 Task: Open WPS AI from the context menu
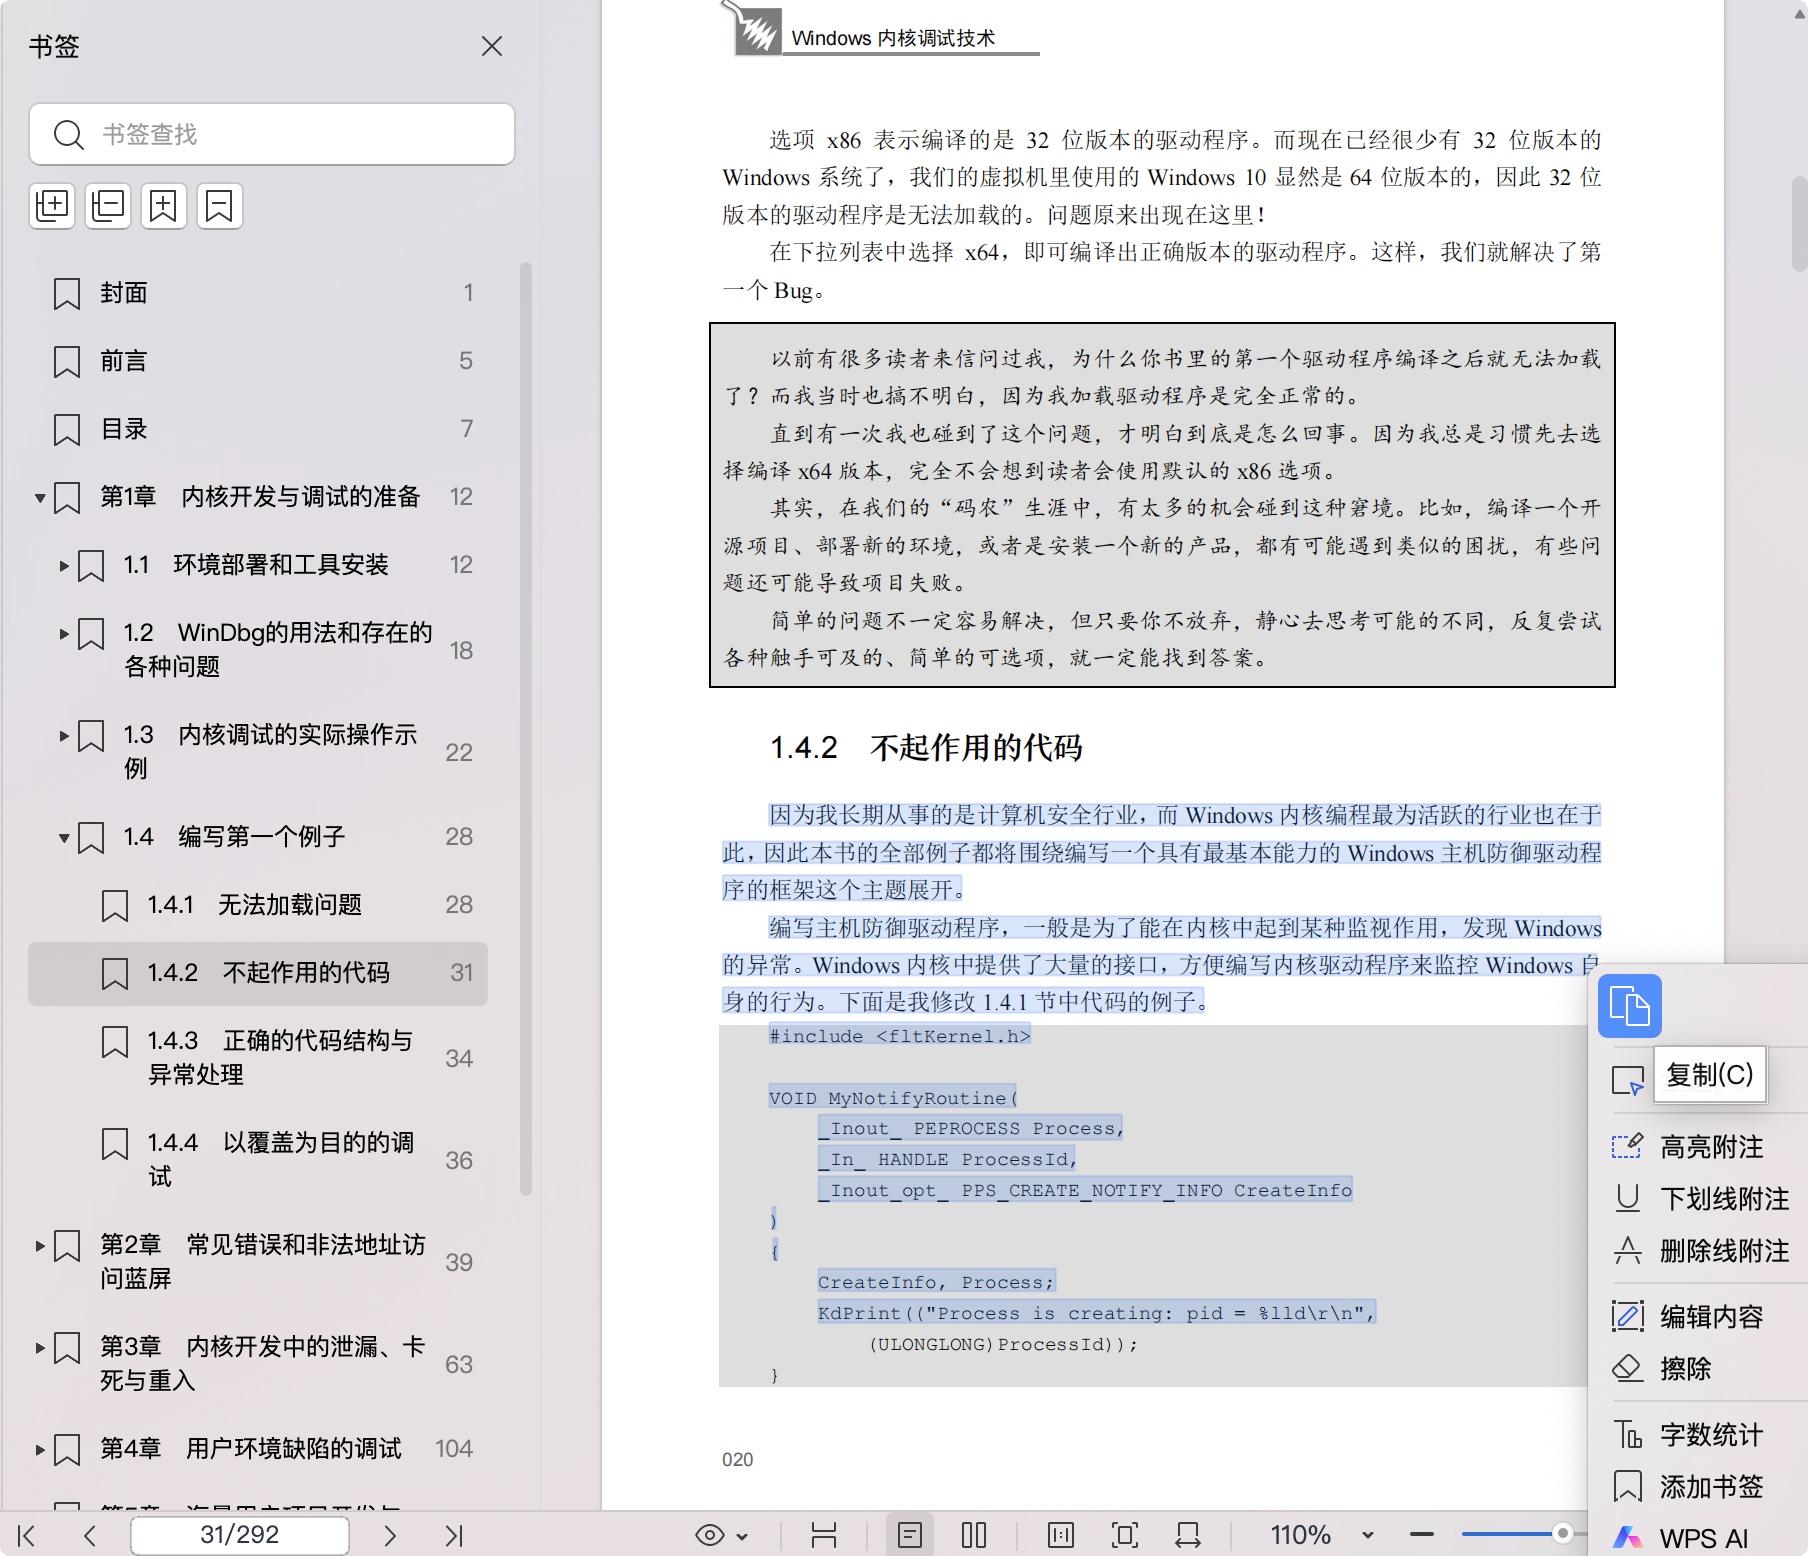pyautogui.click(x=1702, y=1538)
